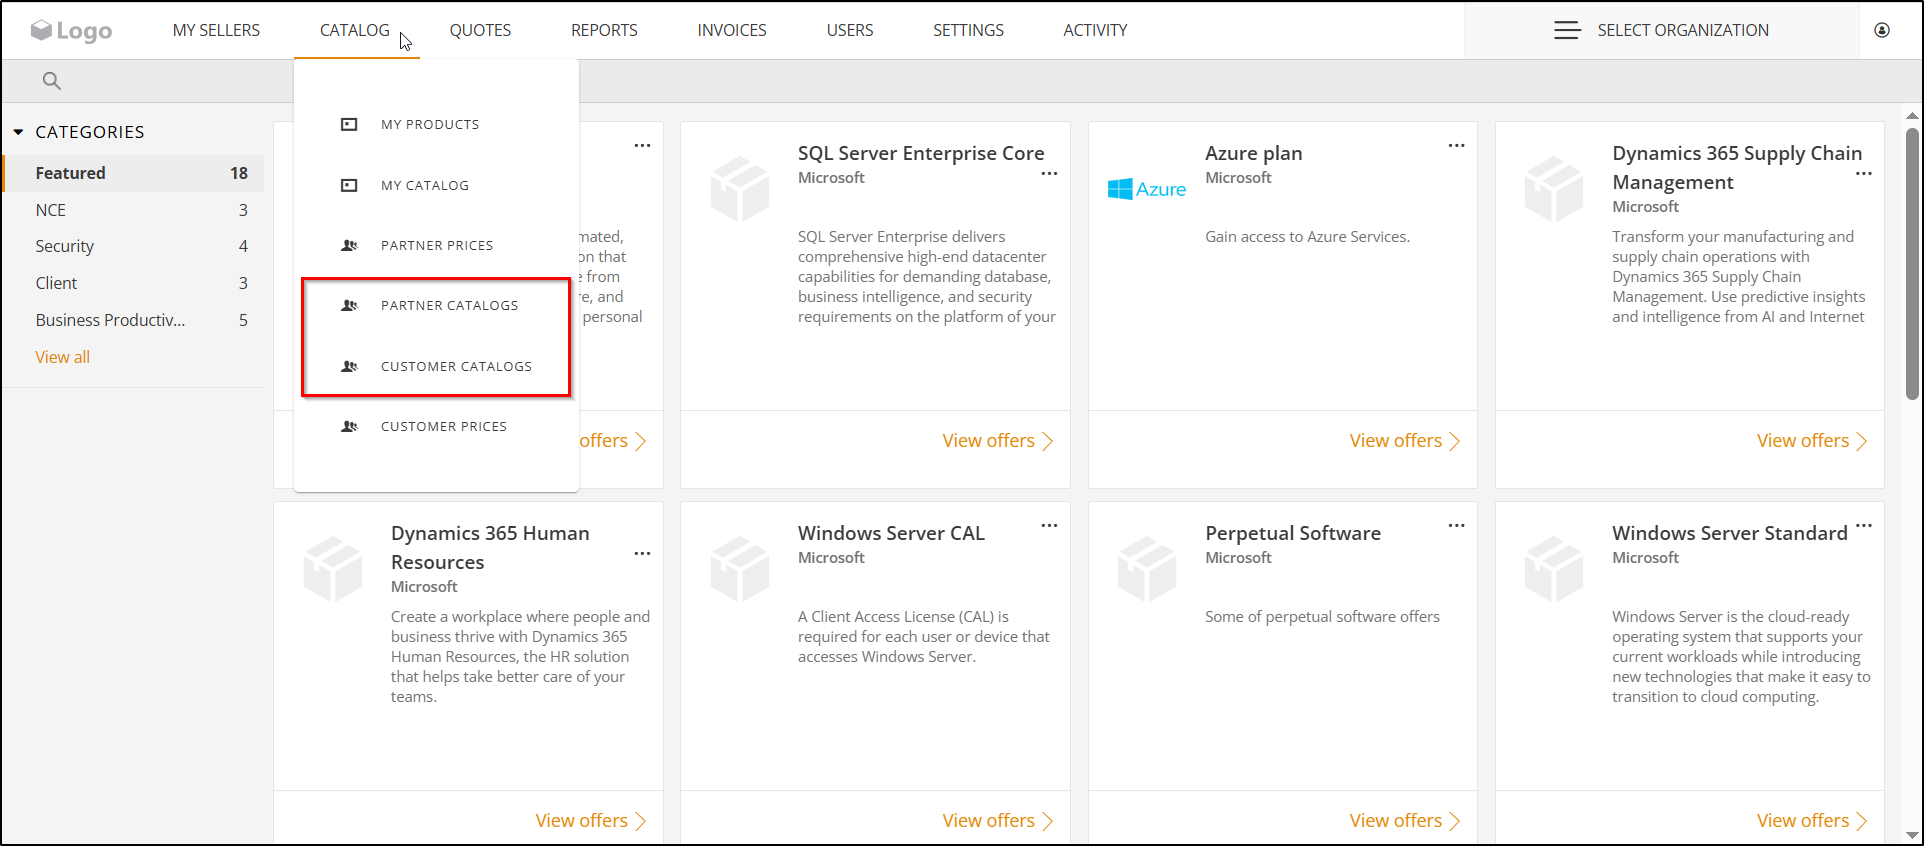This screenshot has width=1924, height=846.
Task: Go to the Invoices menu
Action: (732, 30)
